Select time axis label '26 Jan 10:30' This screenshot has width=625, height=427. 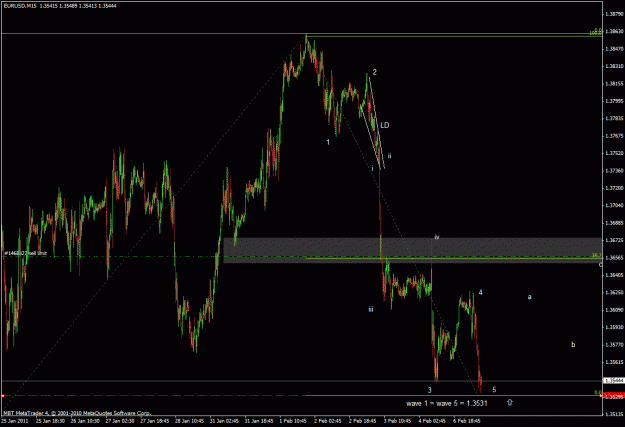pyautogui.click(x=85, y=421)
